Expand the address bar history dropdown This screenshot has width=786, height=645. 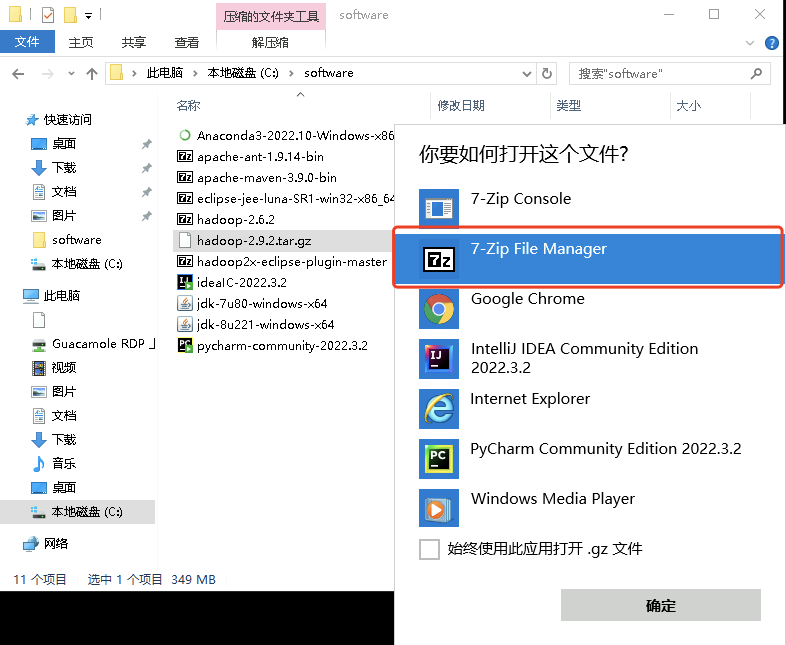coord(526,74)
